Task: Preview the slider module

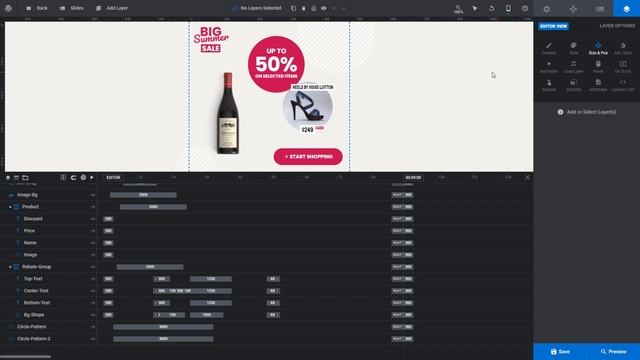Action: point(613,351)
